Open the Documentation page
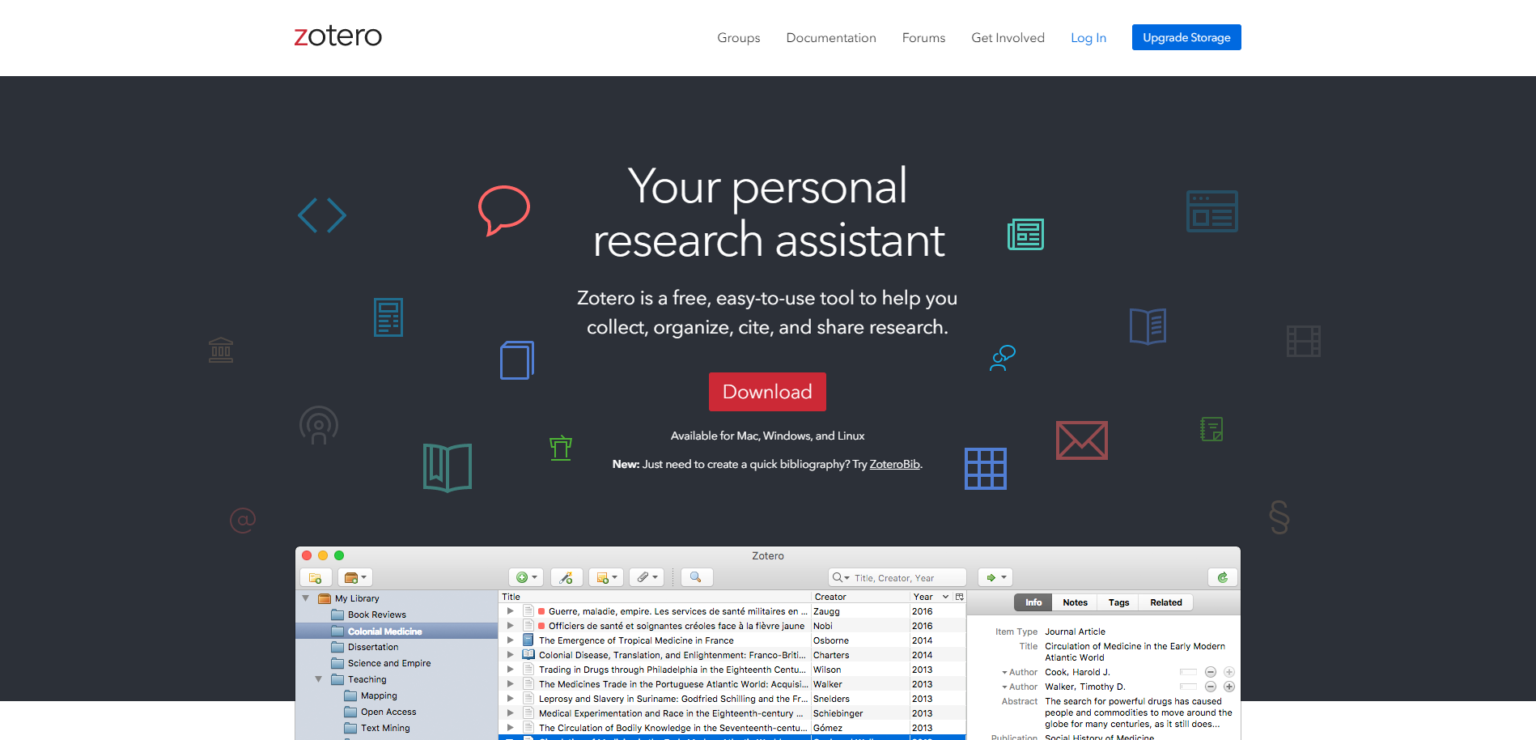The height and width of the screenshot is (740, 1536). coord(831,38)
